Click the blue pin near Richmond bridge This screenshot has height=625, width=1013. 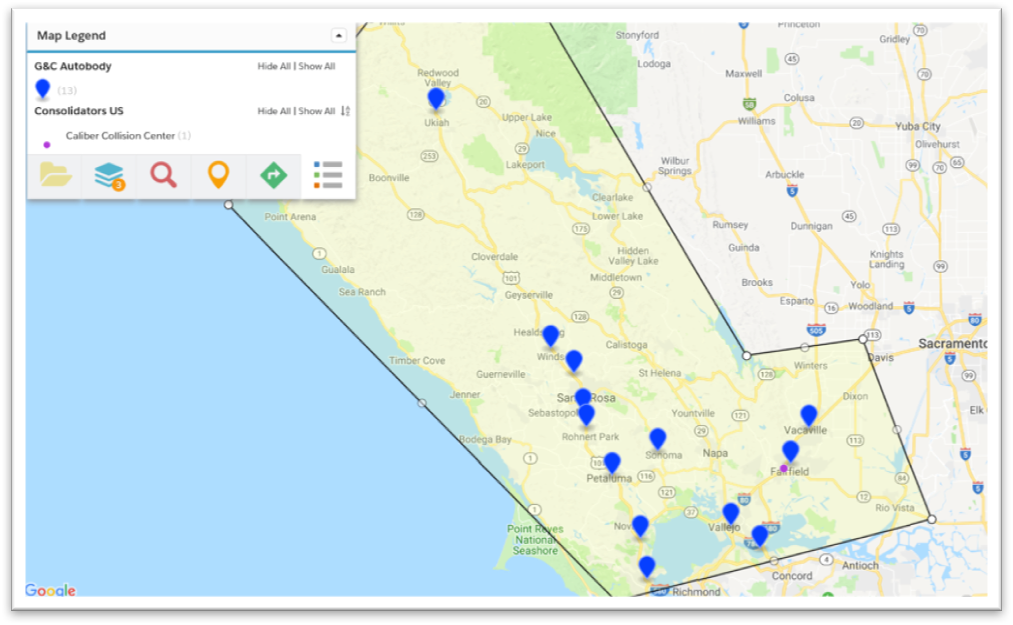click(647, 567)
